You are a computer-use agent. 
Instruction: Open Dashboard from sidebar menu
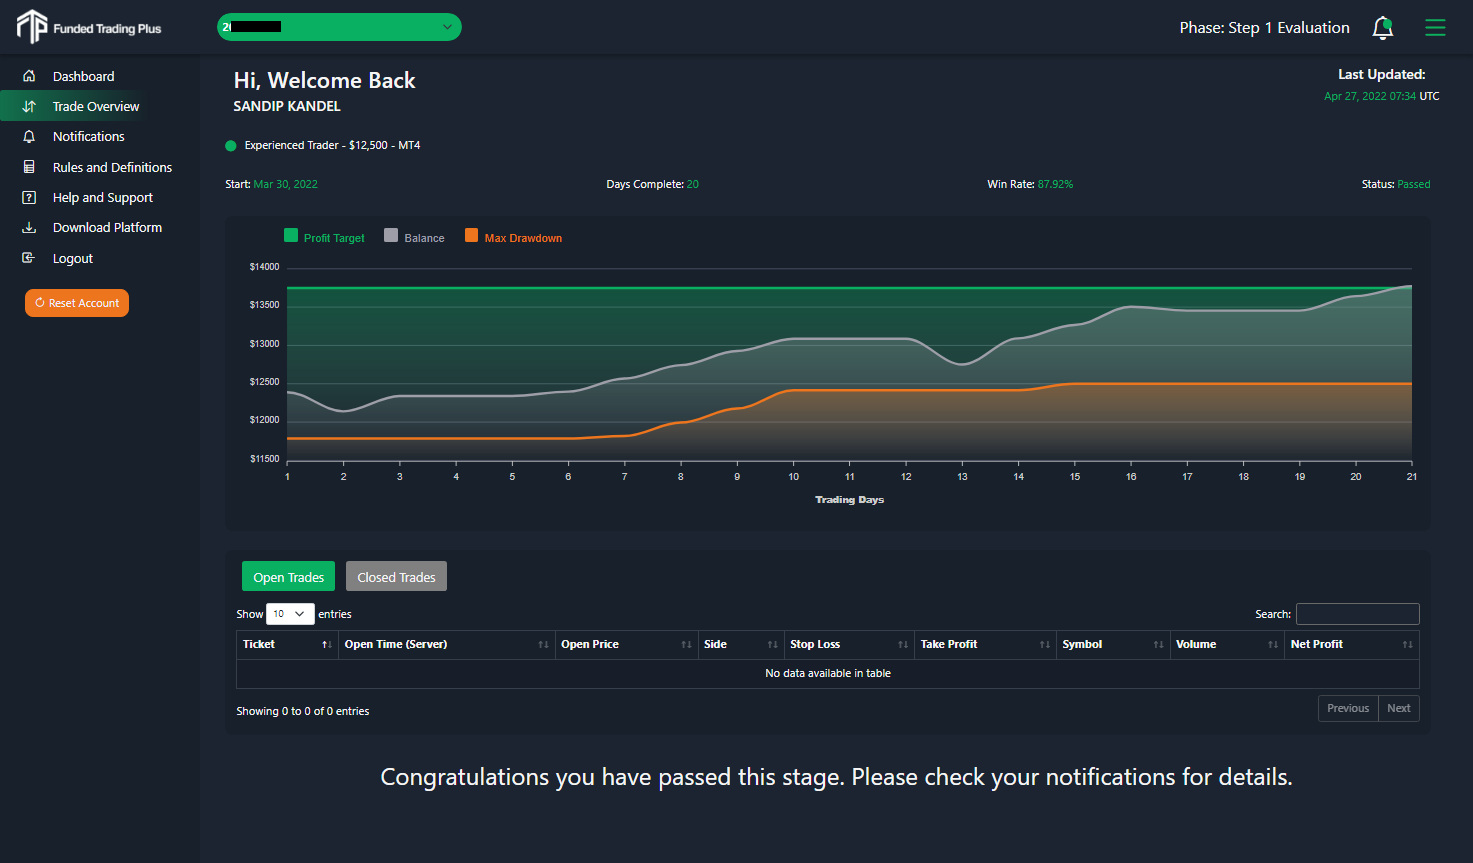(83, 76)
